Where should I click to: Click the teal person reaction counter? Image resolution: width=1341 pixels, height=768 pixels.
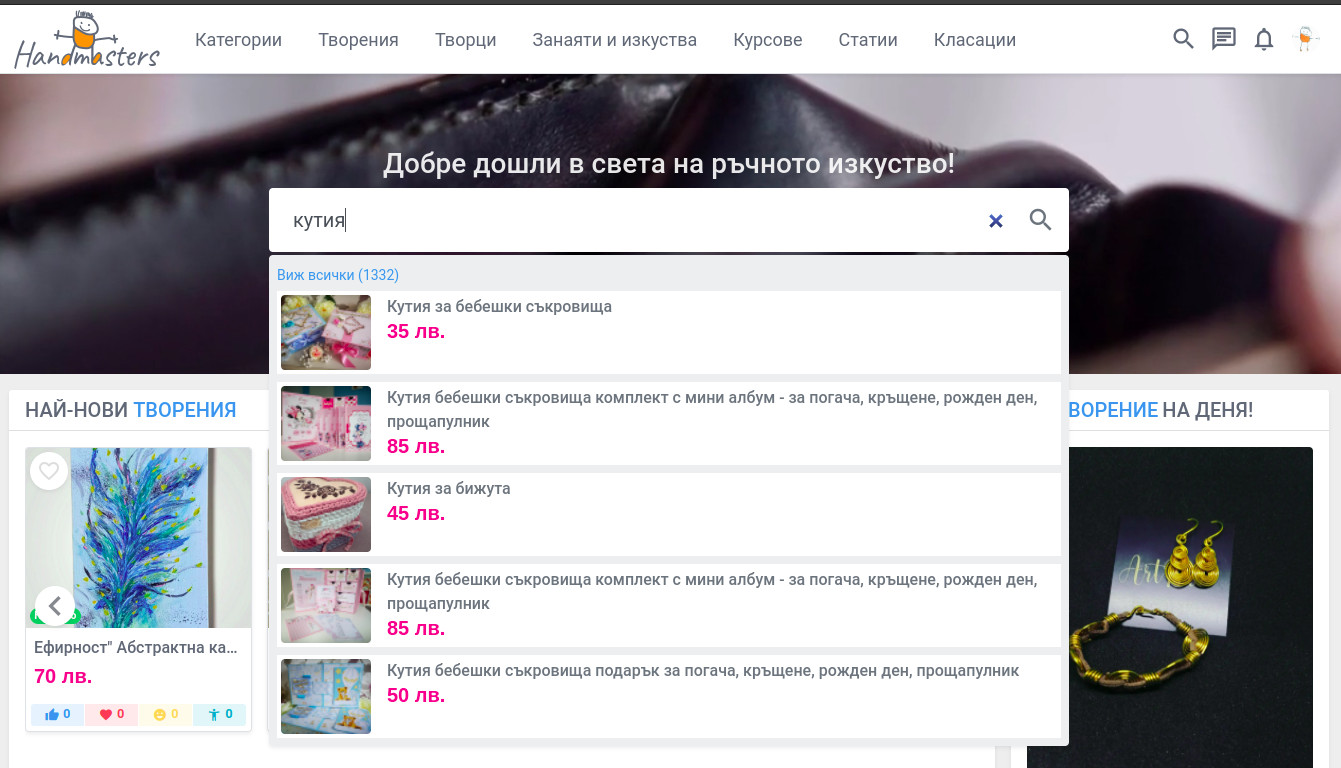(x=220, y=714)
